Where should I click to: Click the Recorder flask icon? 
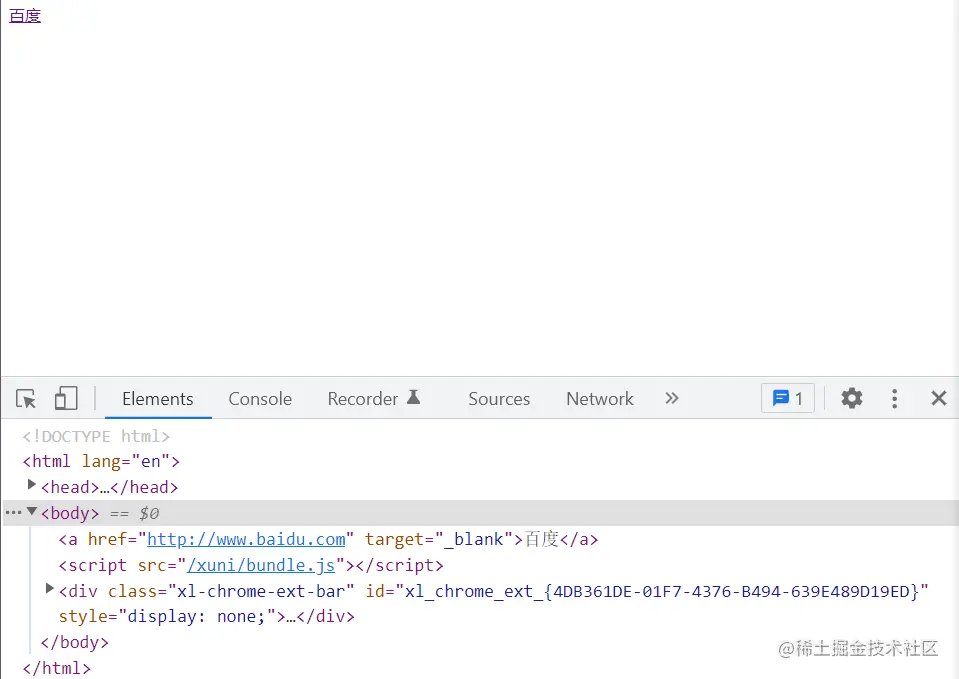click(413, 397)
